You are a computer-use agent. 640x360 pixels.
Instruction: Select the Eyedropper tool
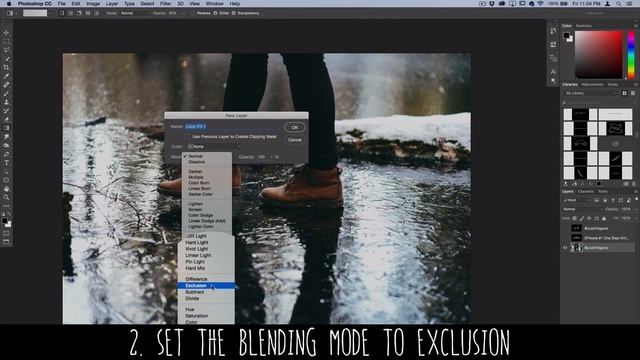click(6, 76)
